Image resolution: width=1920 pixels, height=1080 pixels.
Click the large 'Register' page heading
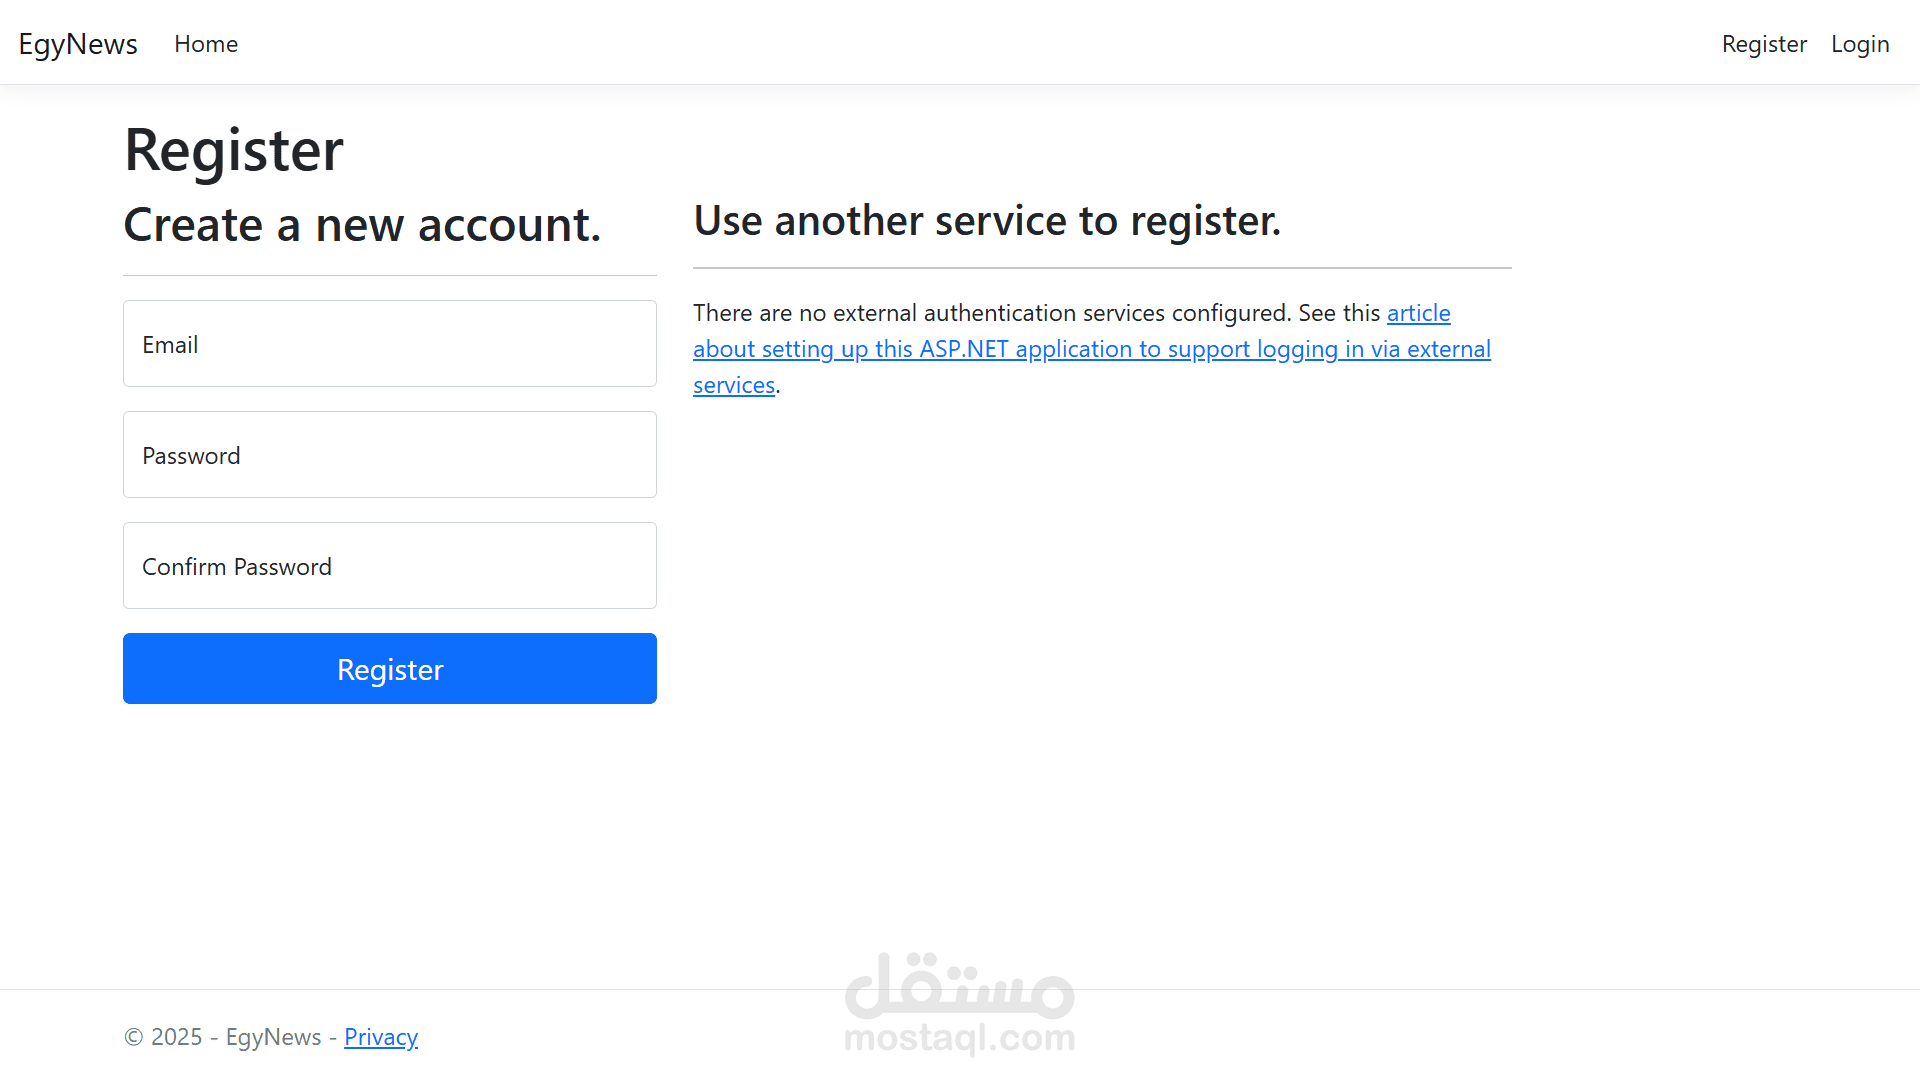coord(233,150)
